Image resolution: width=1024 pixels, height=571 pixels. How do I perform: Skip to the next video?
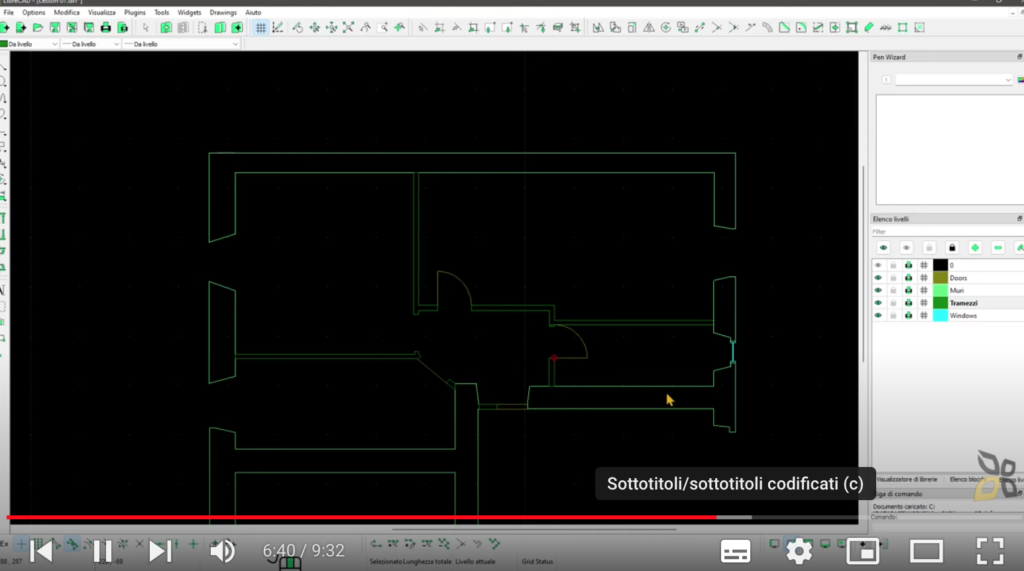point(159,551)
